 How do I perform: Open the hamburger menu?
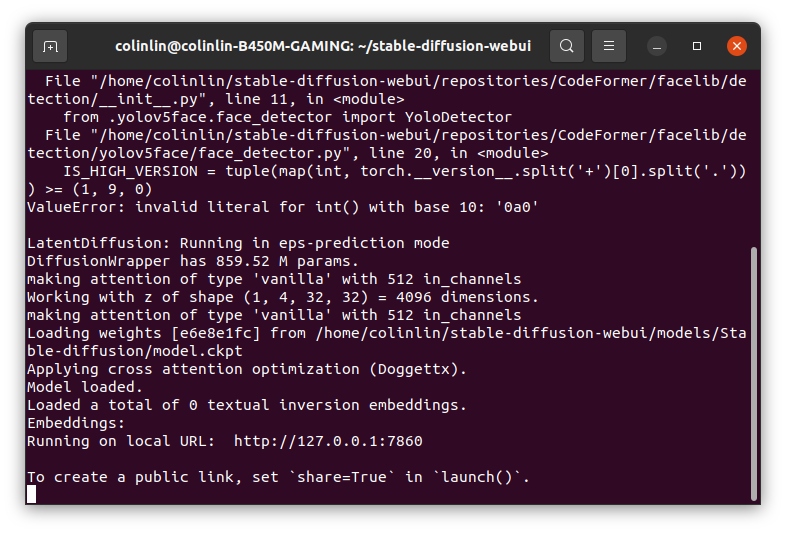pos(608,46)
